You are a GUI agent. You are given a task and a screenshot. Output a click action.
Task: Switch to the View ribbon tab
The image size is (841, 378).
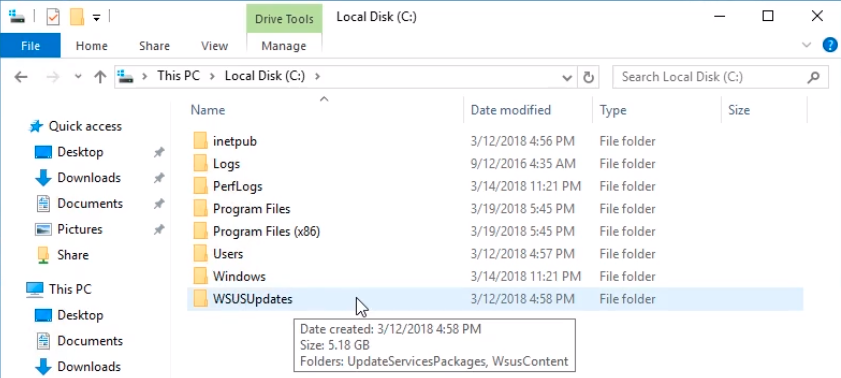point(215,46)
